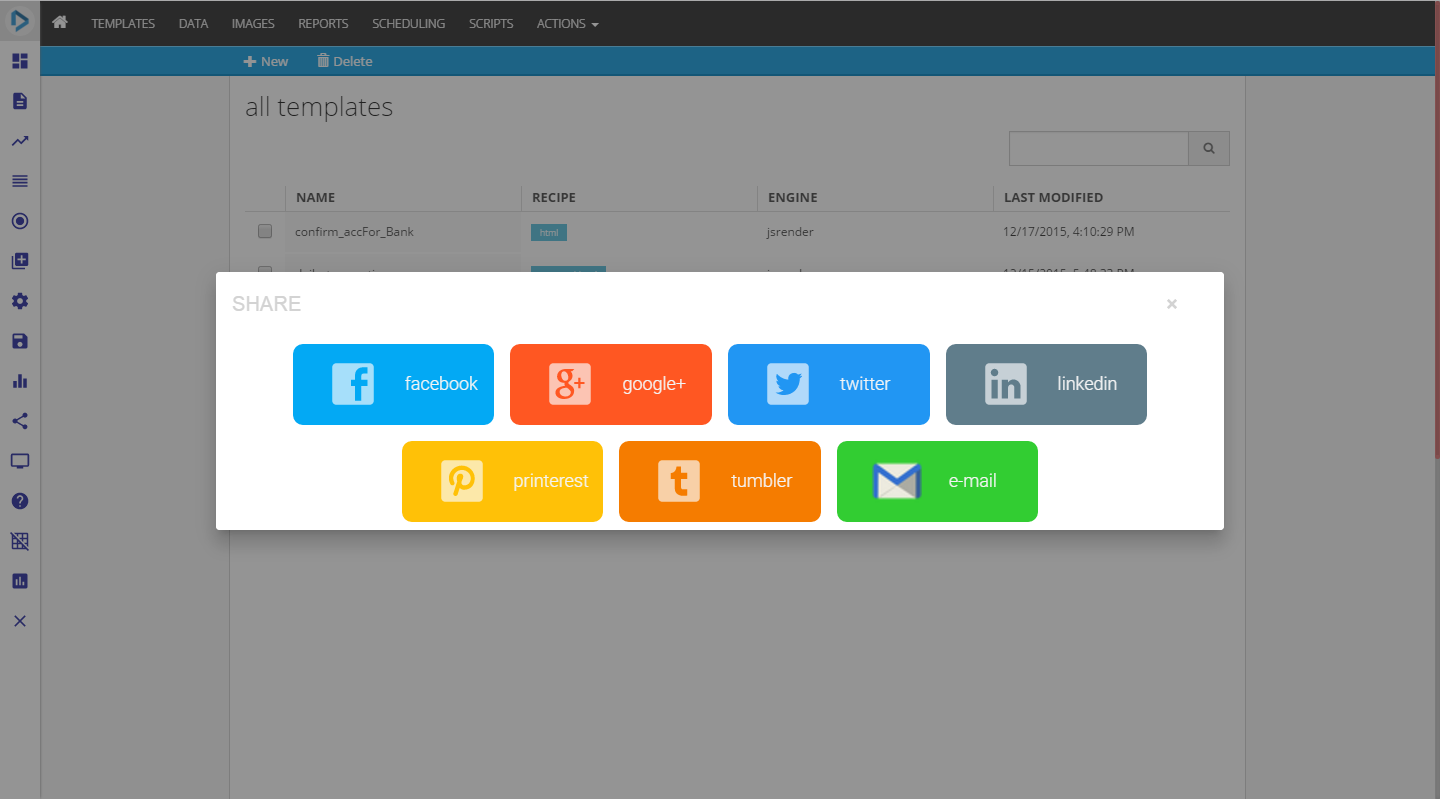Click the X icon at sidebar bottom

tap(20, 621)
